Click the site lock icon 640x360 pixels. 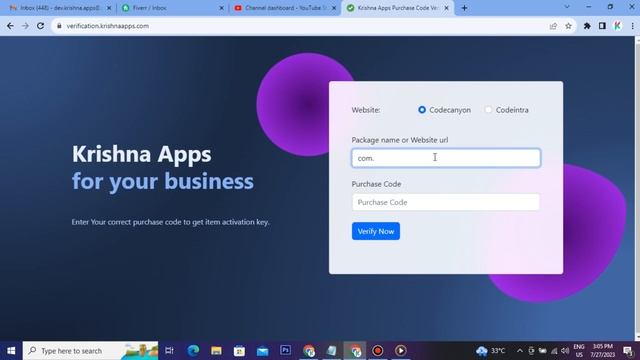click(x=59, y=26)
